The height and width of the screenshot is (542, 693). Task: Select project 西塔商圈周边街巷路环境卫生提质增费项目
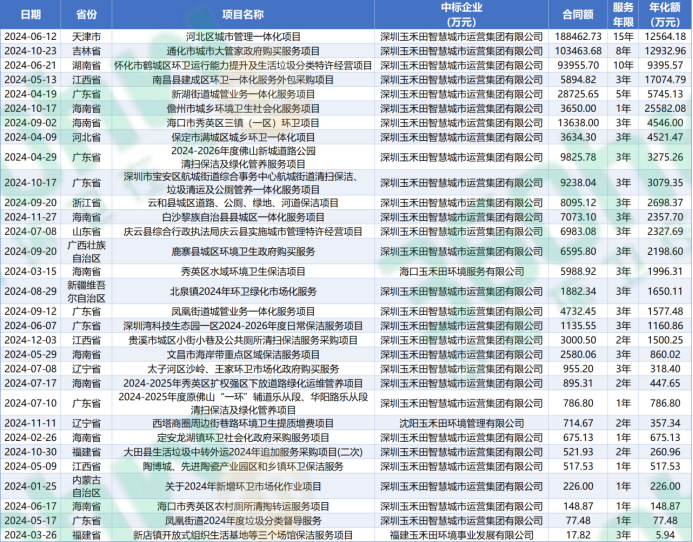click(x=243, y=423)
